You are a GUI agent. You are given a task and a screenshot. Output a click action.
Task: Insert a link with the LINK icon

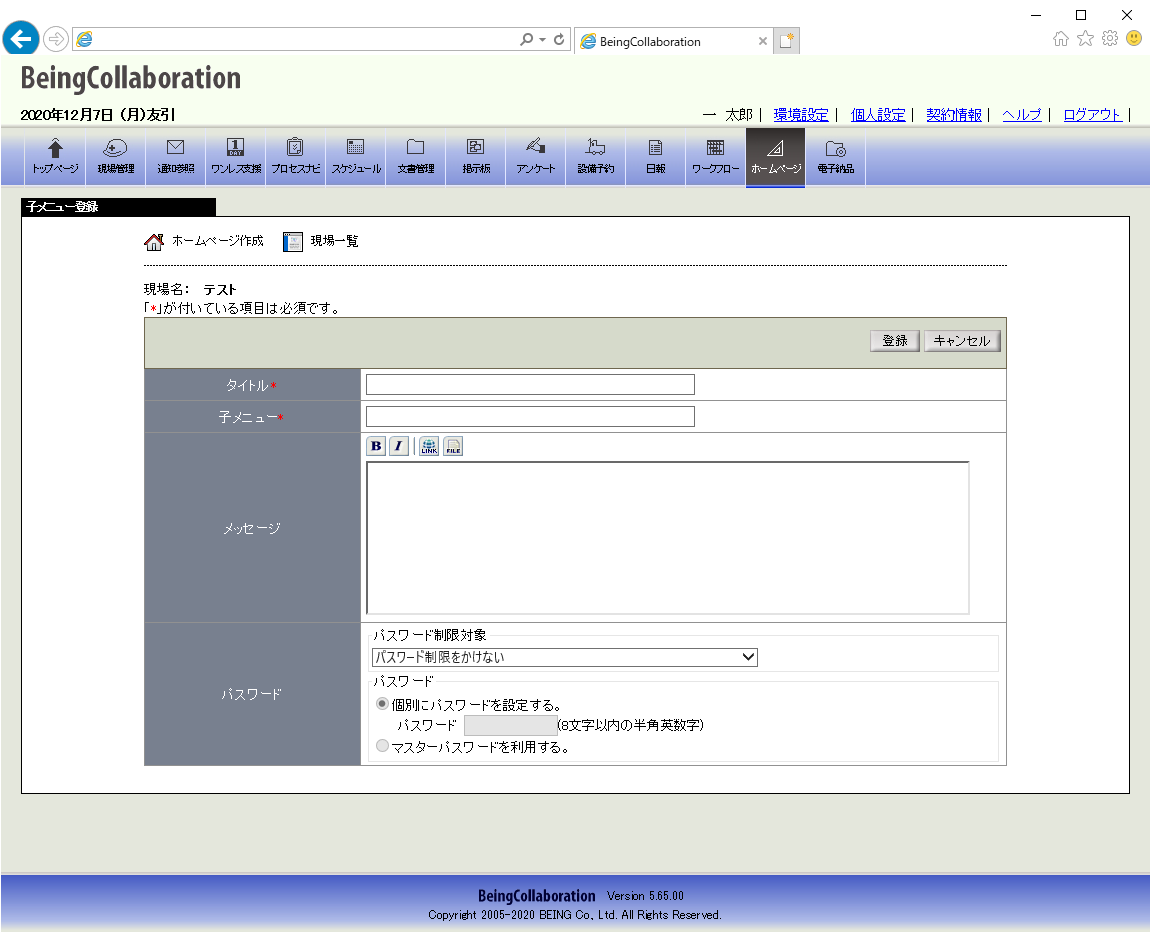coord(429,446)
